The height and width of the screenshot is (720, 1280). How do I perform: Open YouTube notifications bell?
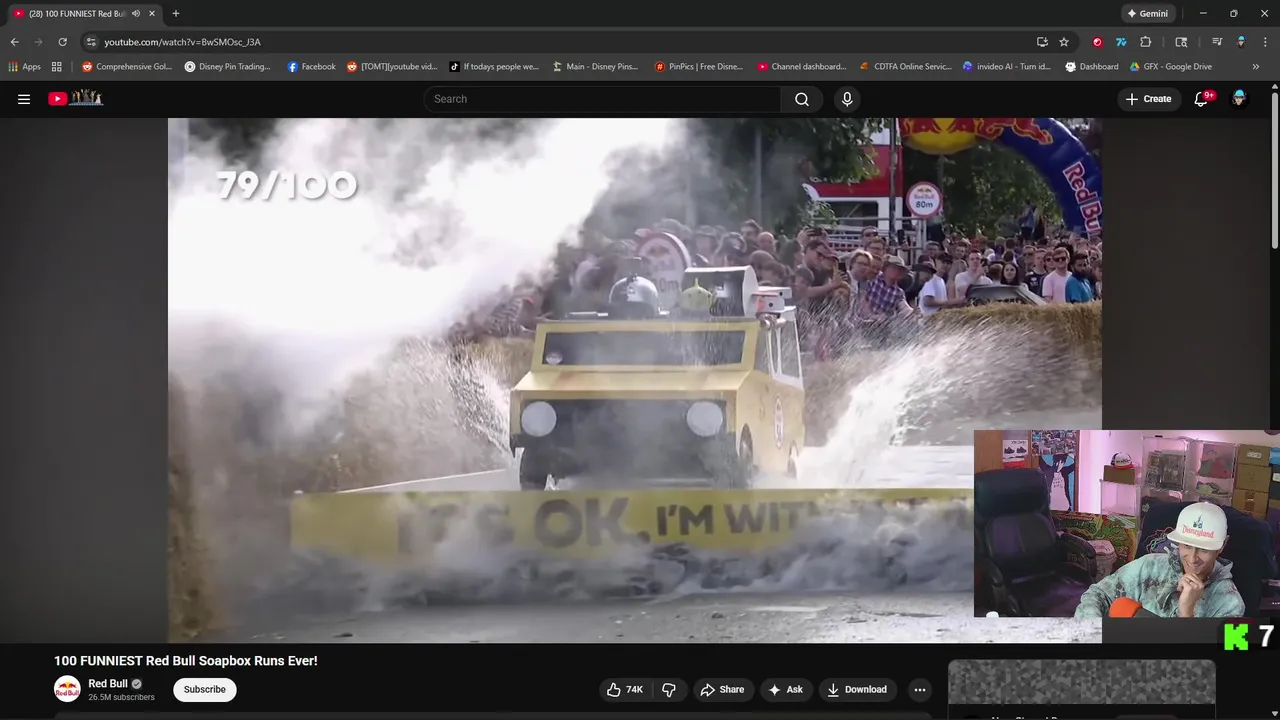[x=1202, y=99]
